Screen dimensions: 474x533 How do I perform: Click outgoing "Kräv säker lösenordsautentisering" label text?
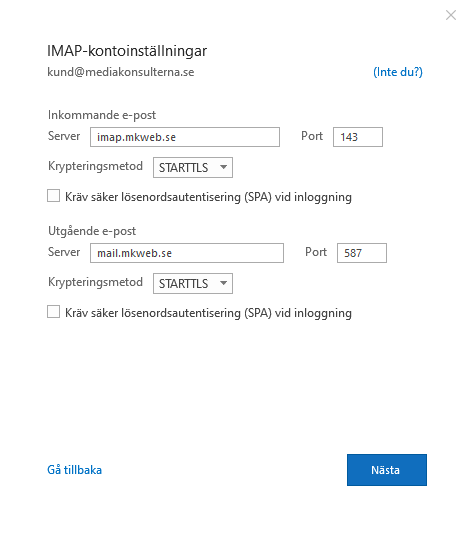click(208, 313)
